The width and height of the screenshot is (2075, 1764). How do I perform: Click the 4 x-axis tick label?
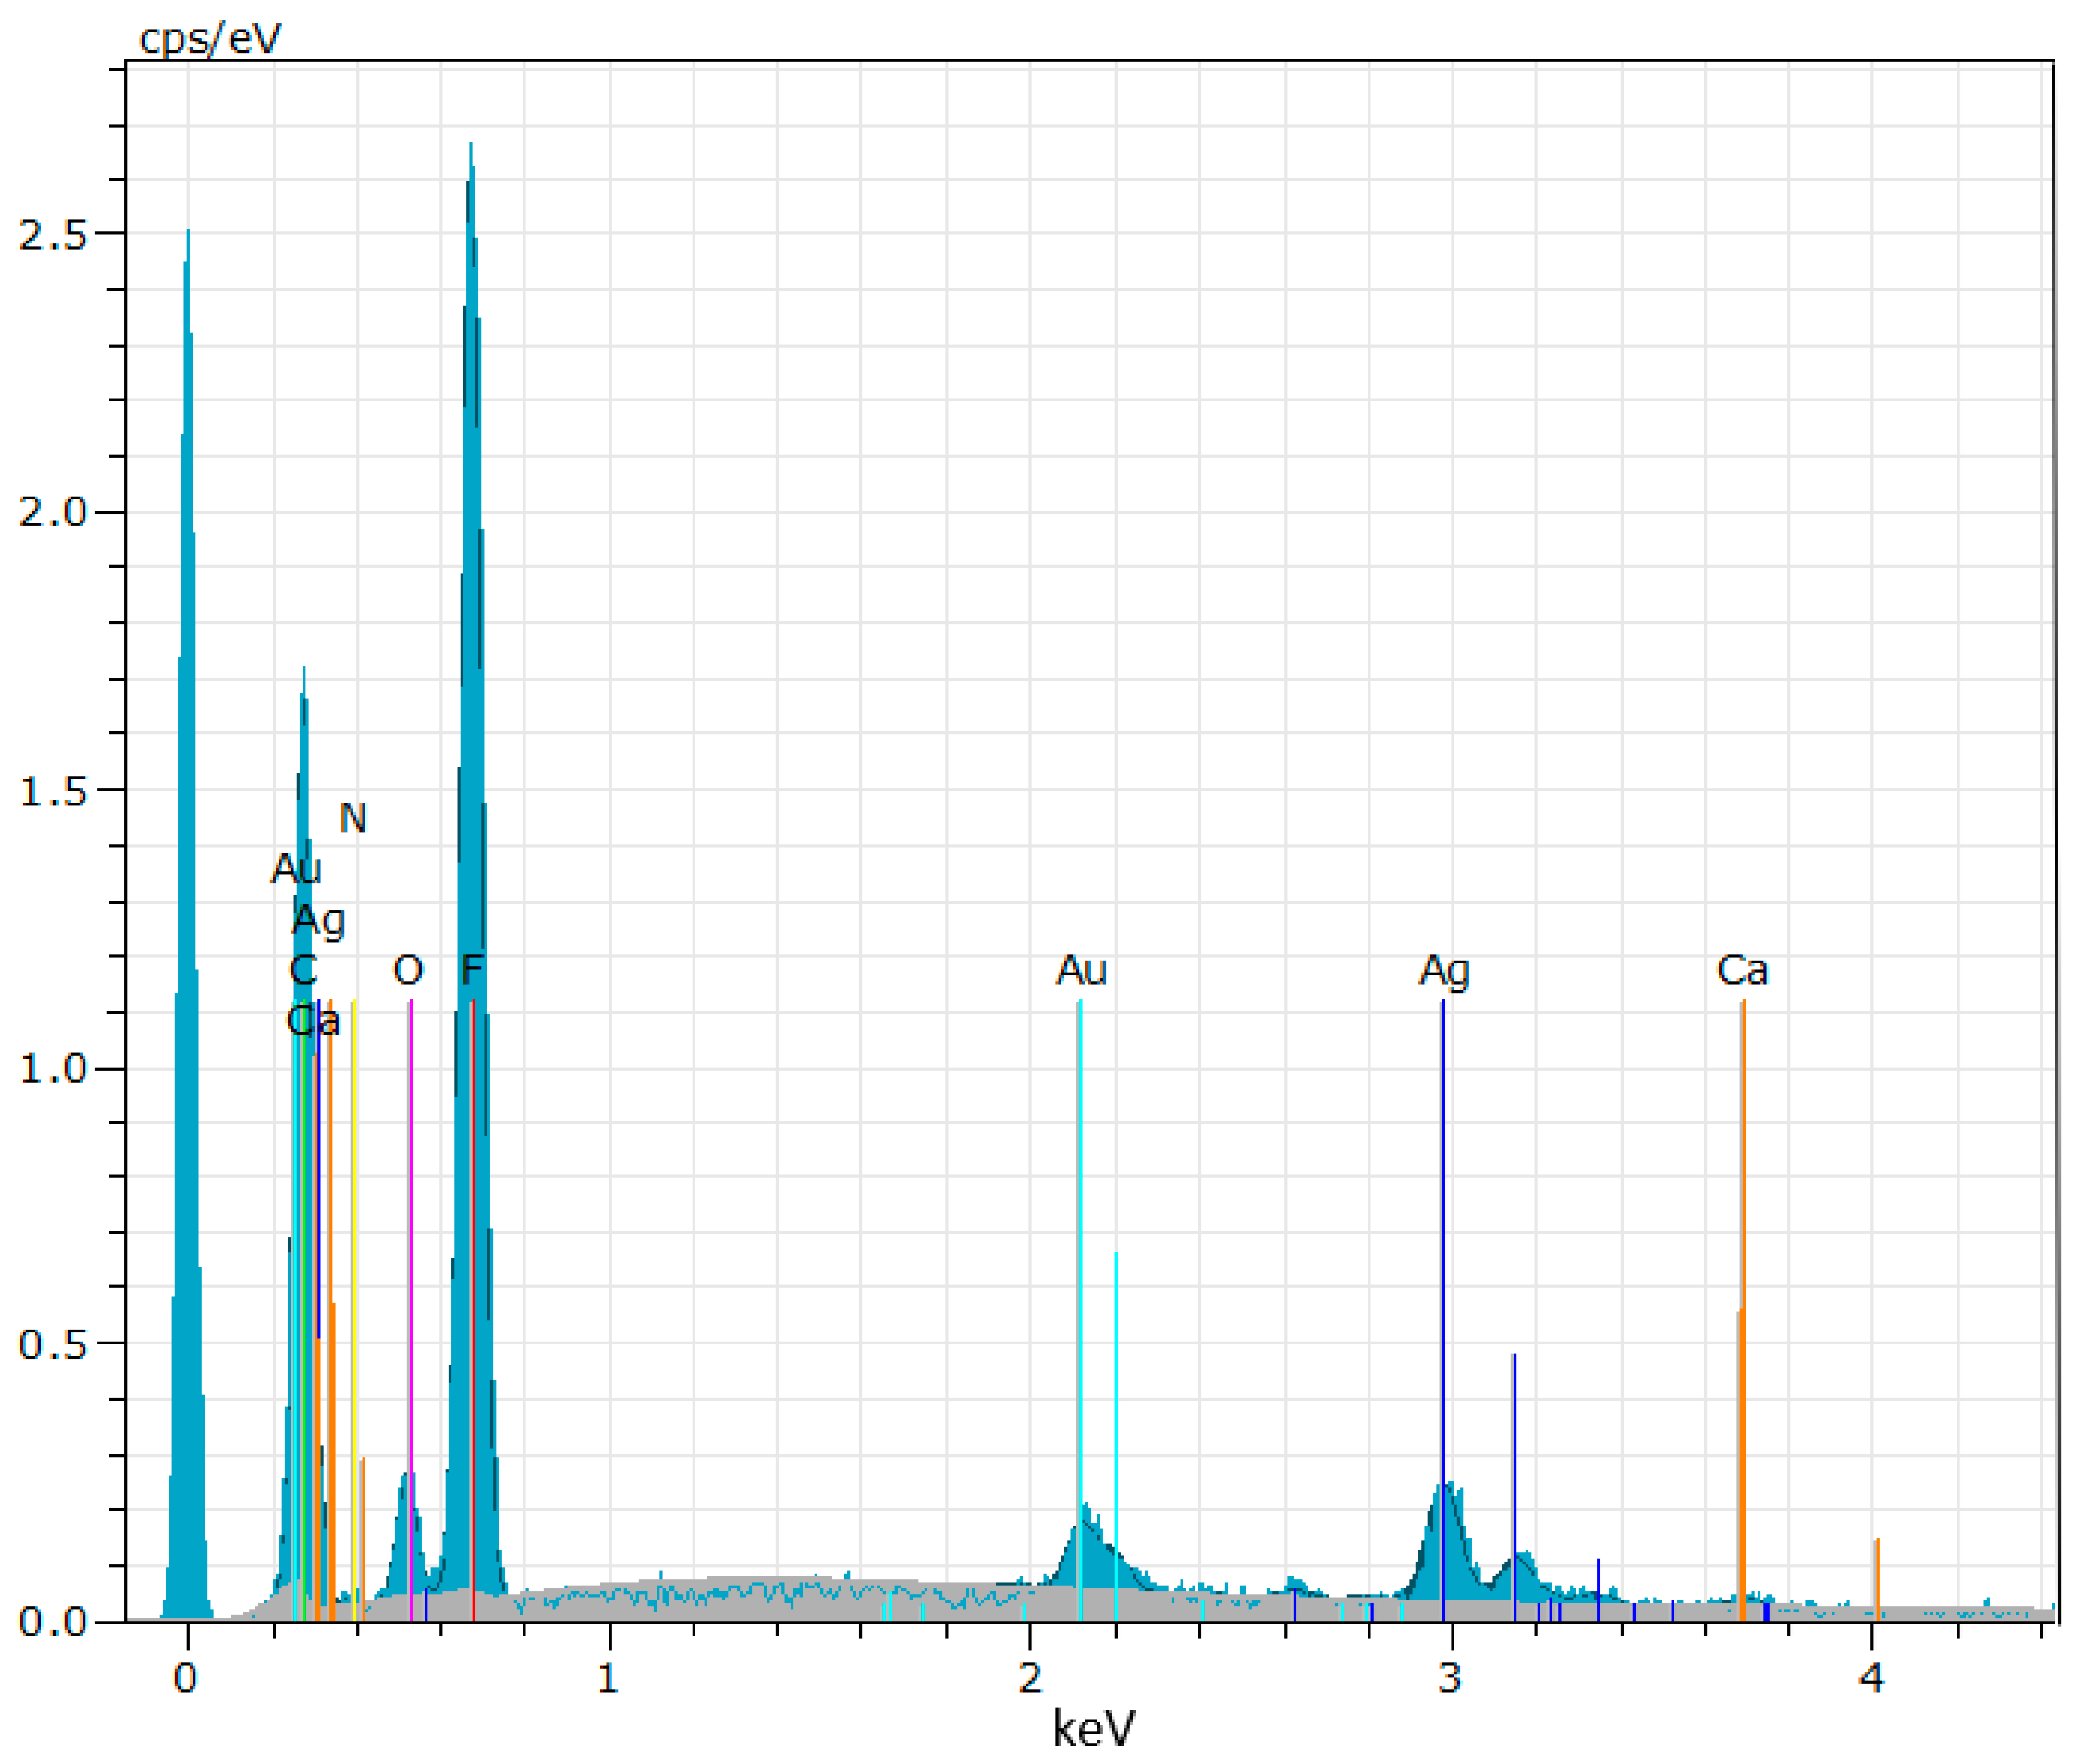pyautogui.click(x=1871, y=1677)
